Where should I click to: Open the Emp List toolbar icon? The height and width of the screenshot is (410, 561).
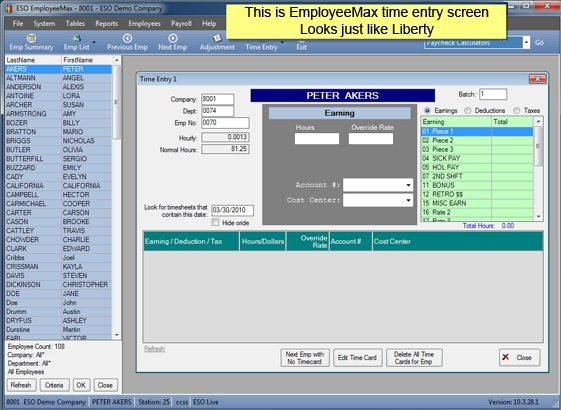point(77,42)
